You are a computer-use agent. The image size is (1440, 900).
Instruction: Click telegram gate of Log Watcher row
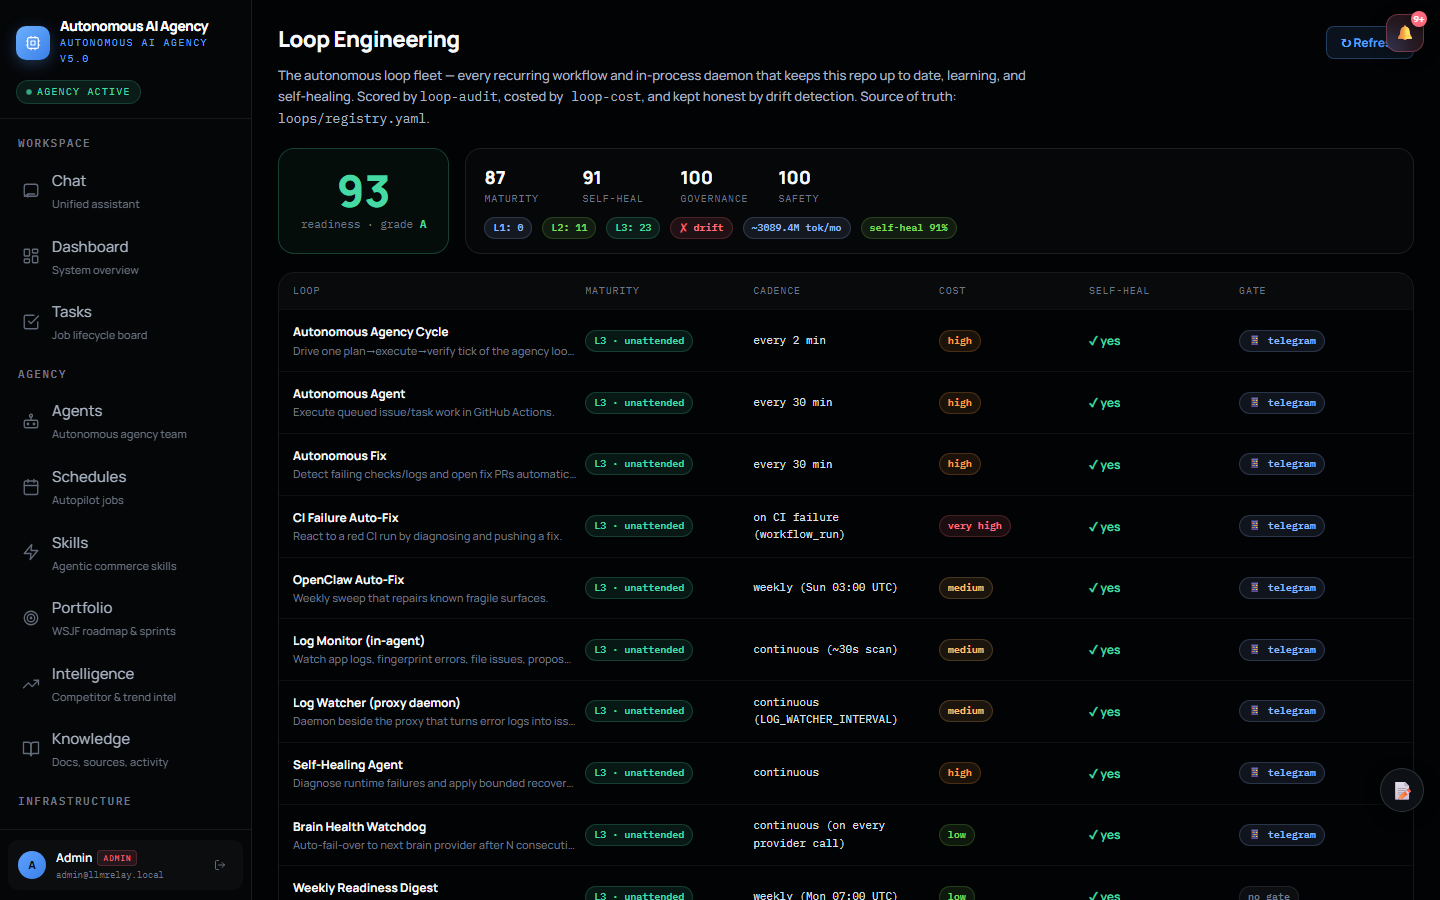(1282, 711)
